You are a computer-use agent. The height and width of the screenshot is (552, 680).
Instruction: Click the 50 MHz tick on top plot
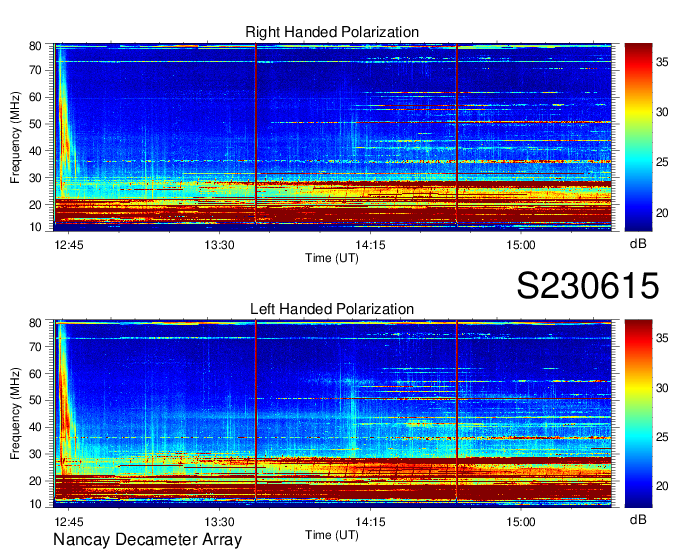click(35, 124)
